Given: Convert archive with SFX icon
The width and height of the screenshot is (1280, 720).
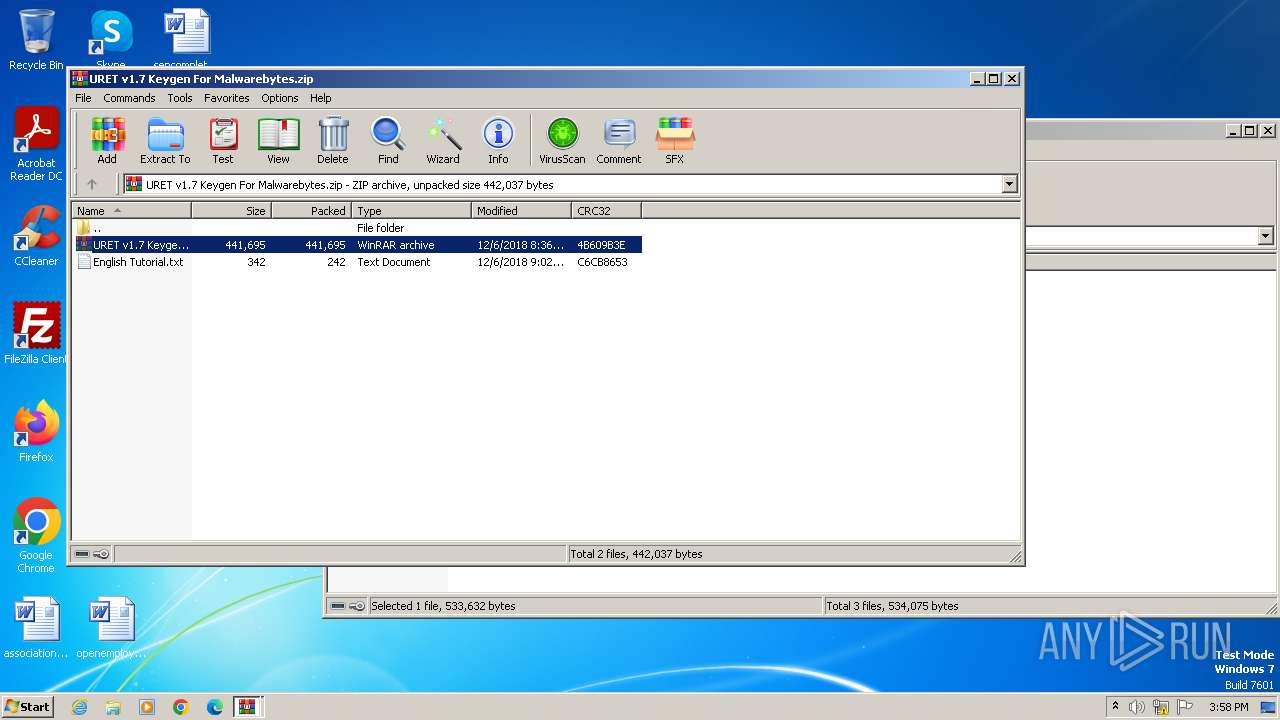Looking at the screenshot, I should [675, 140].
